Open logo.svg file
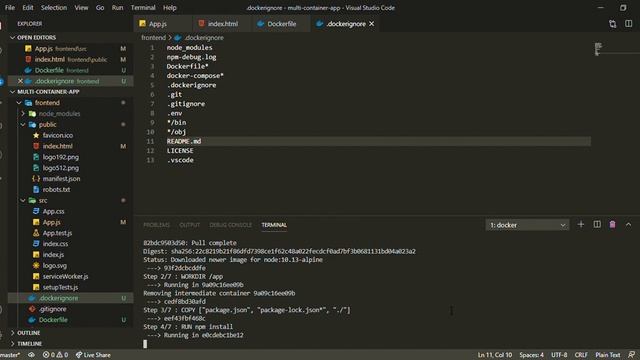Viewport: 640px width, 360px height. click(54, 266)
